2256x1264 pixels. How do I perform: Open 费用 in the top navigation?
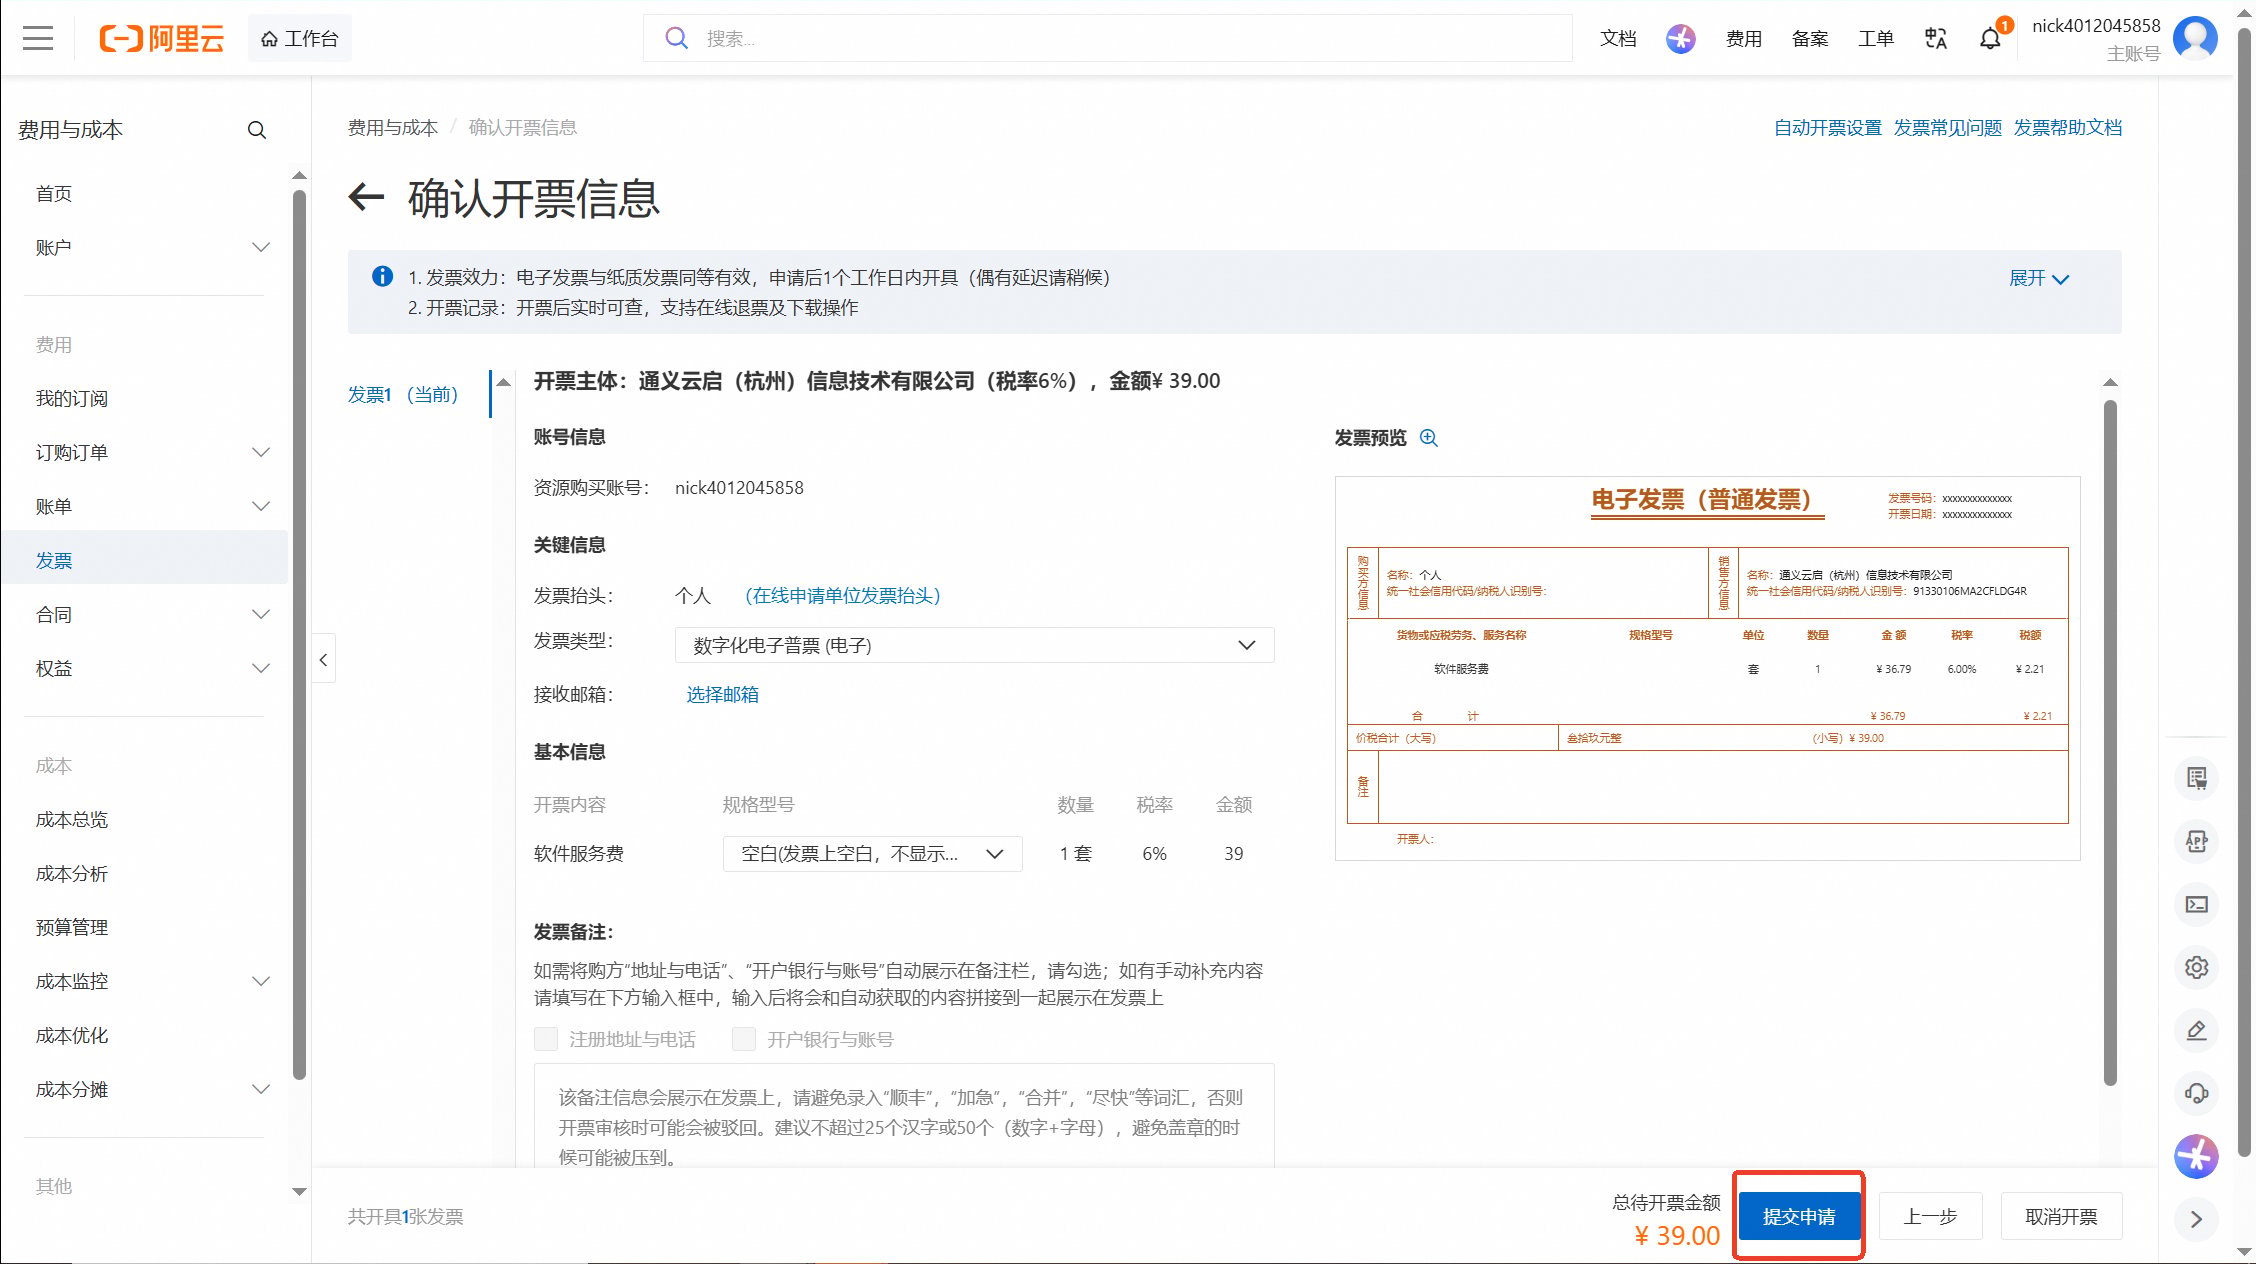pyautogui.click(x=1743, y=39)
